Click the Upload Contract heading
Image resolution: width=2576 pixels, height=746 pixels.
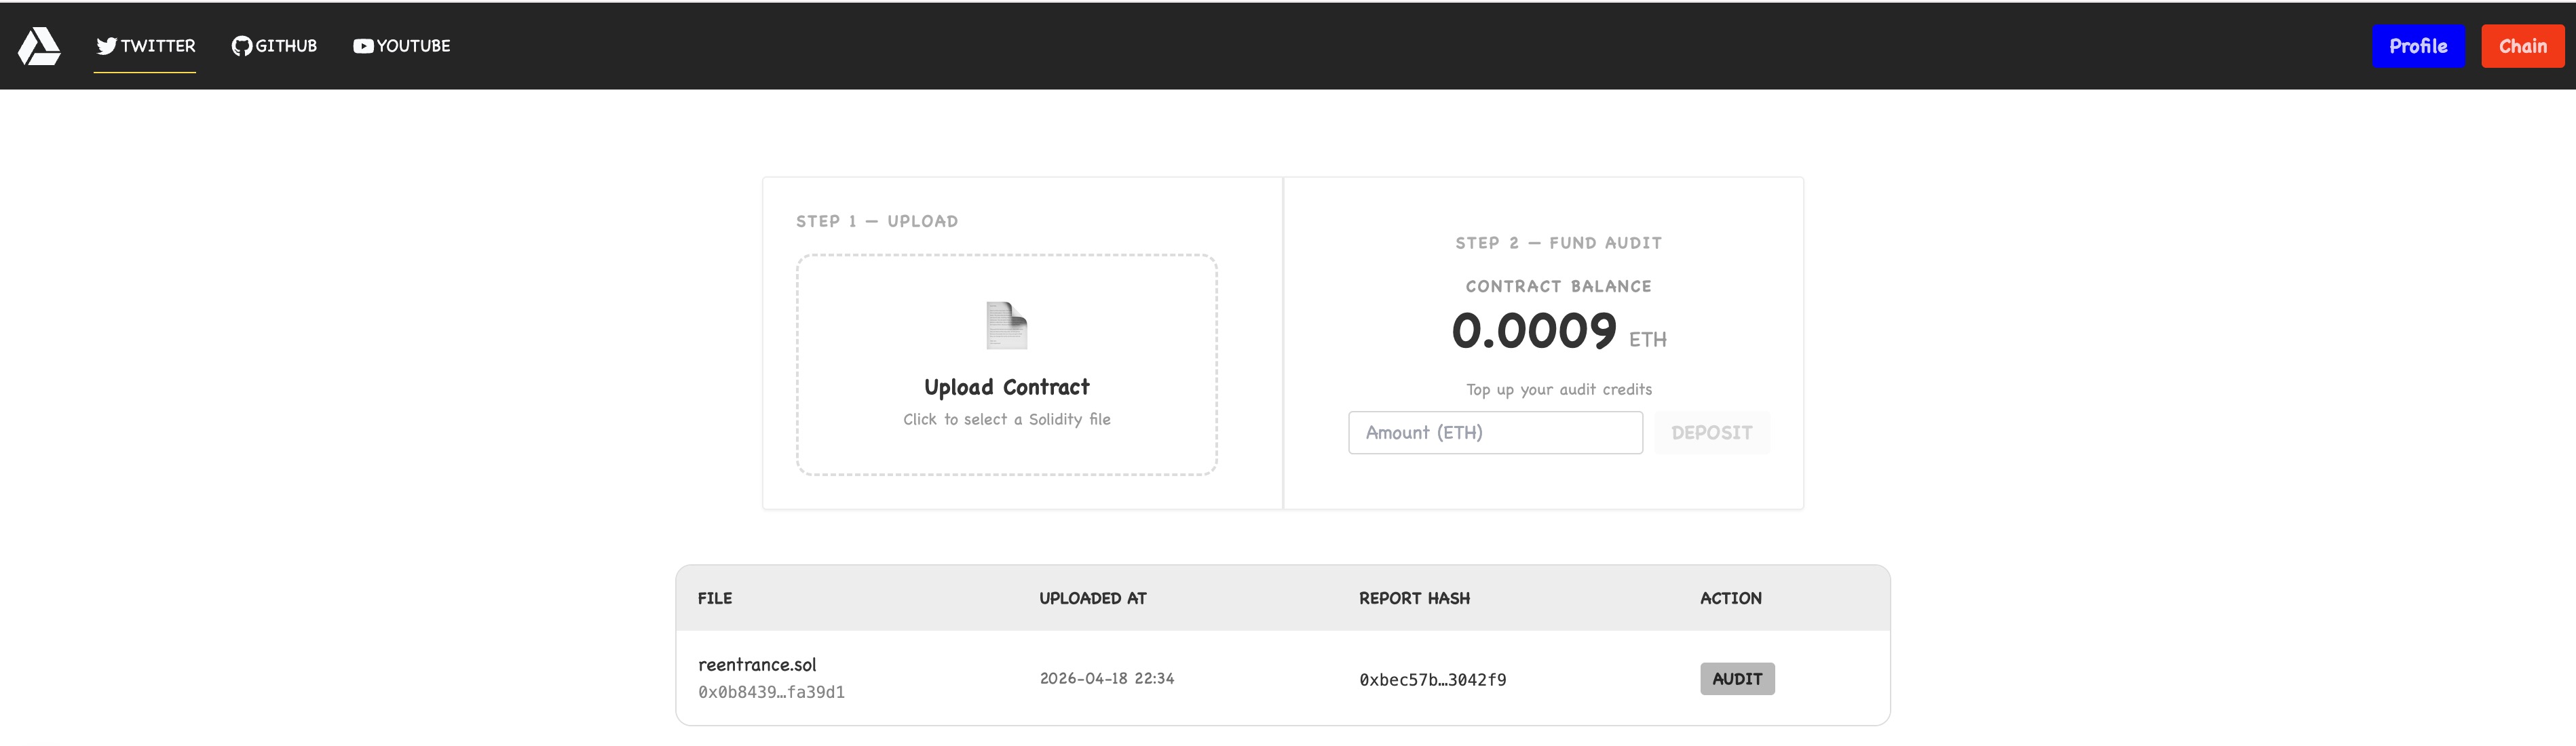(1006, 387)
